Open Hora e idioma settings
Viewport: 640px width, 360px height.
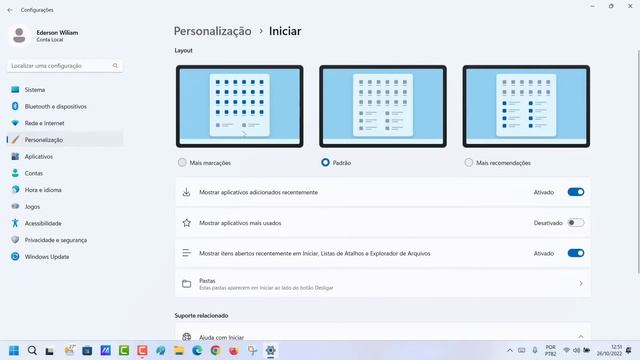click(64, 190)
